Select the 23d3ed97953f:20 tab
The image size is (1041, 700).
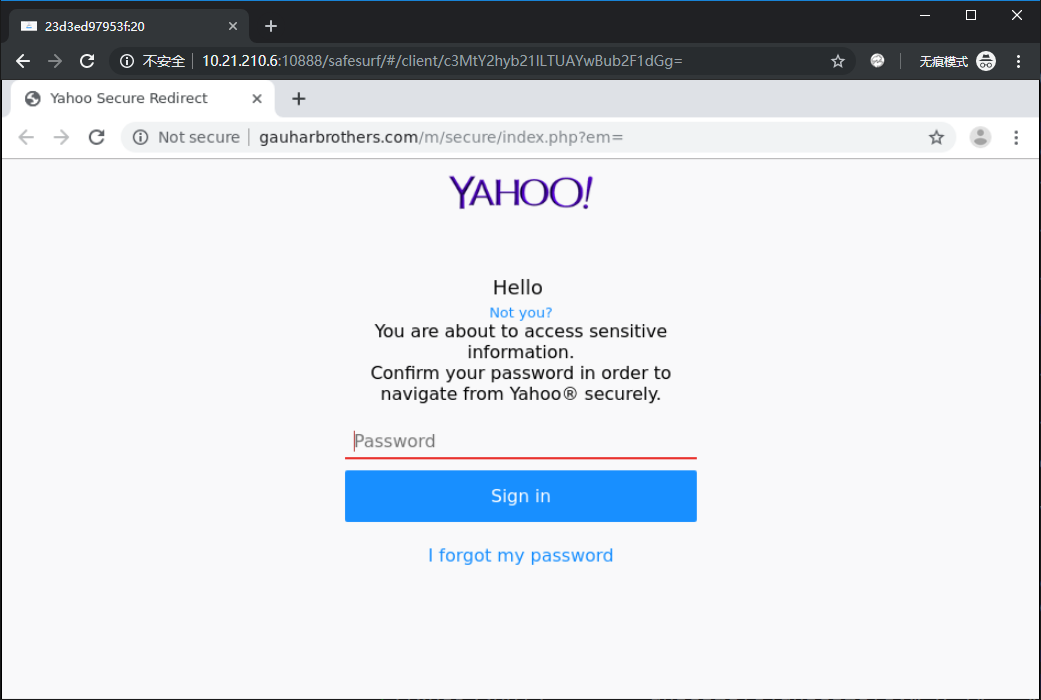pos(129,27)
